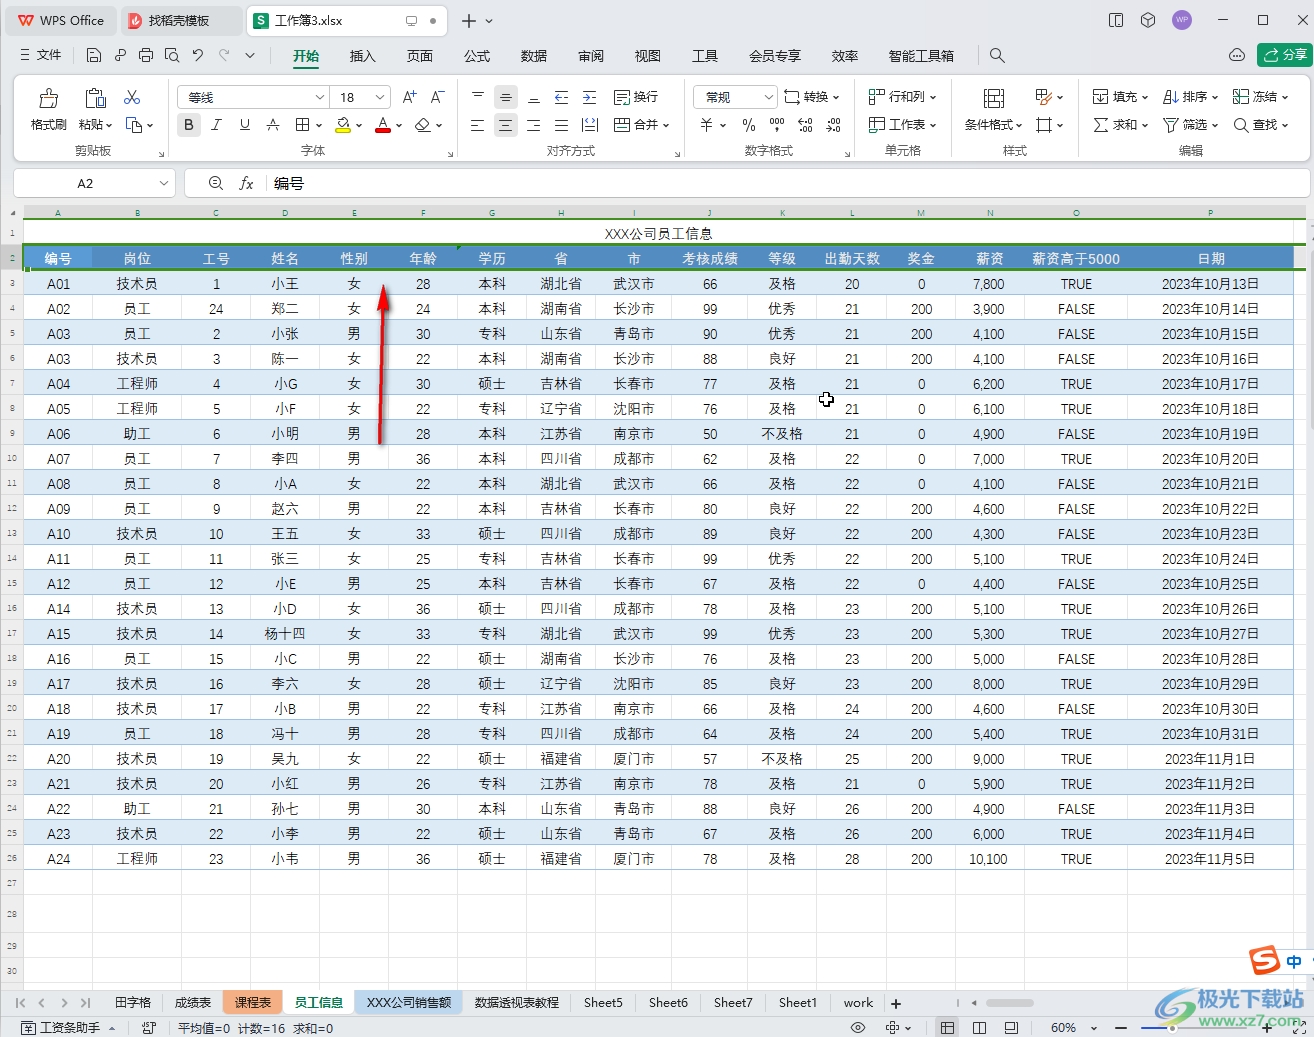Add a new sheet with plus icon
This screenshot has height=1037, width=1314.
tap(896, 1003)
